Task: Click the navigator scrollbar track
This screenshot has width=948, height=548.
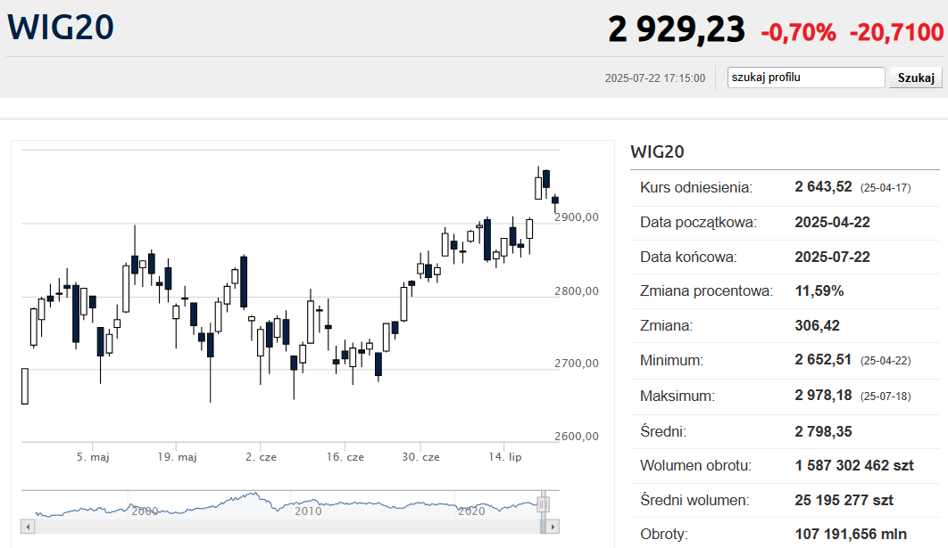Action: (x=290, y=526)
